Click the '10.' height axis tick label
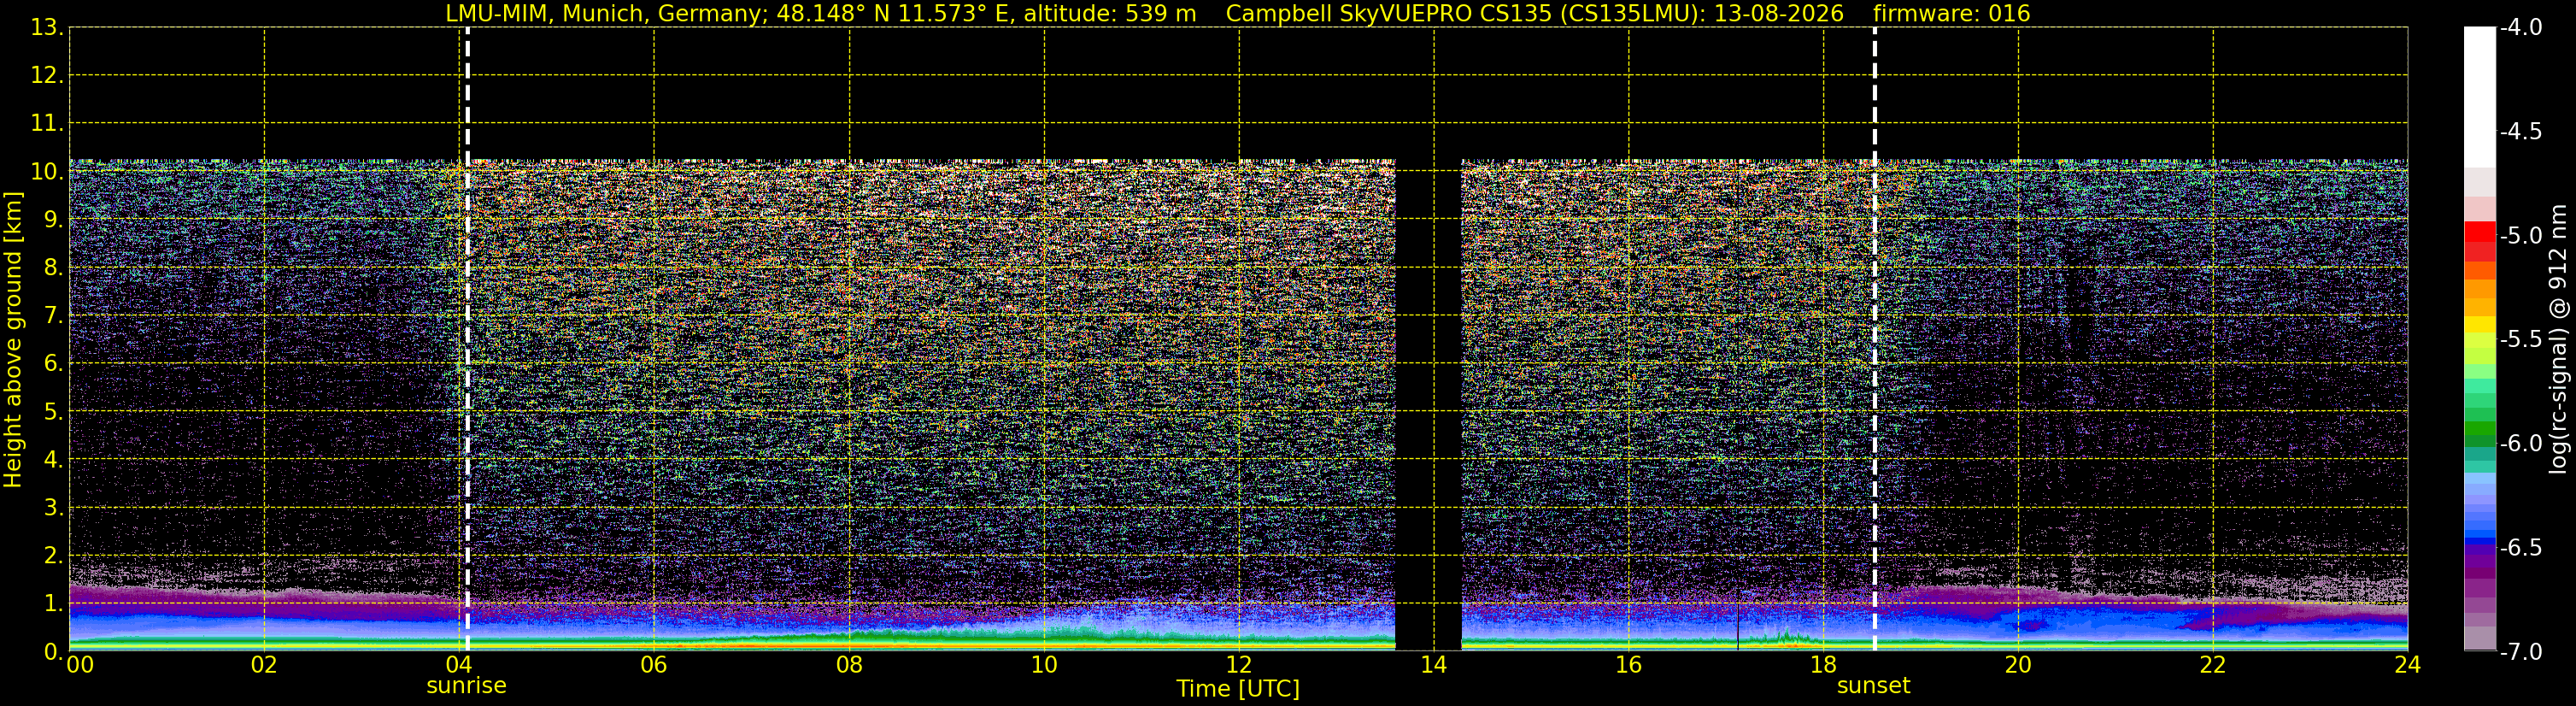The image size is (2576, 706). click(x=47, y=172)
